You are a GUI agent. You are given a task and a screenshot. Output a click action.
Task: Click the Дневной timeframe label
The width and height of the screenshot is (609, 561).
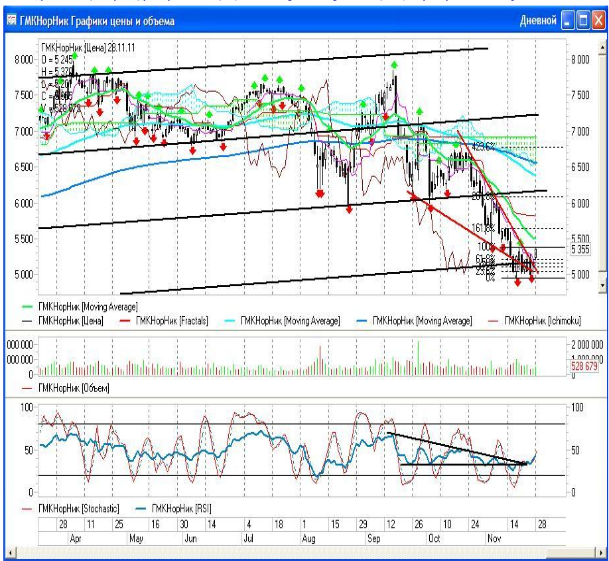538,20
